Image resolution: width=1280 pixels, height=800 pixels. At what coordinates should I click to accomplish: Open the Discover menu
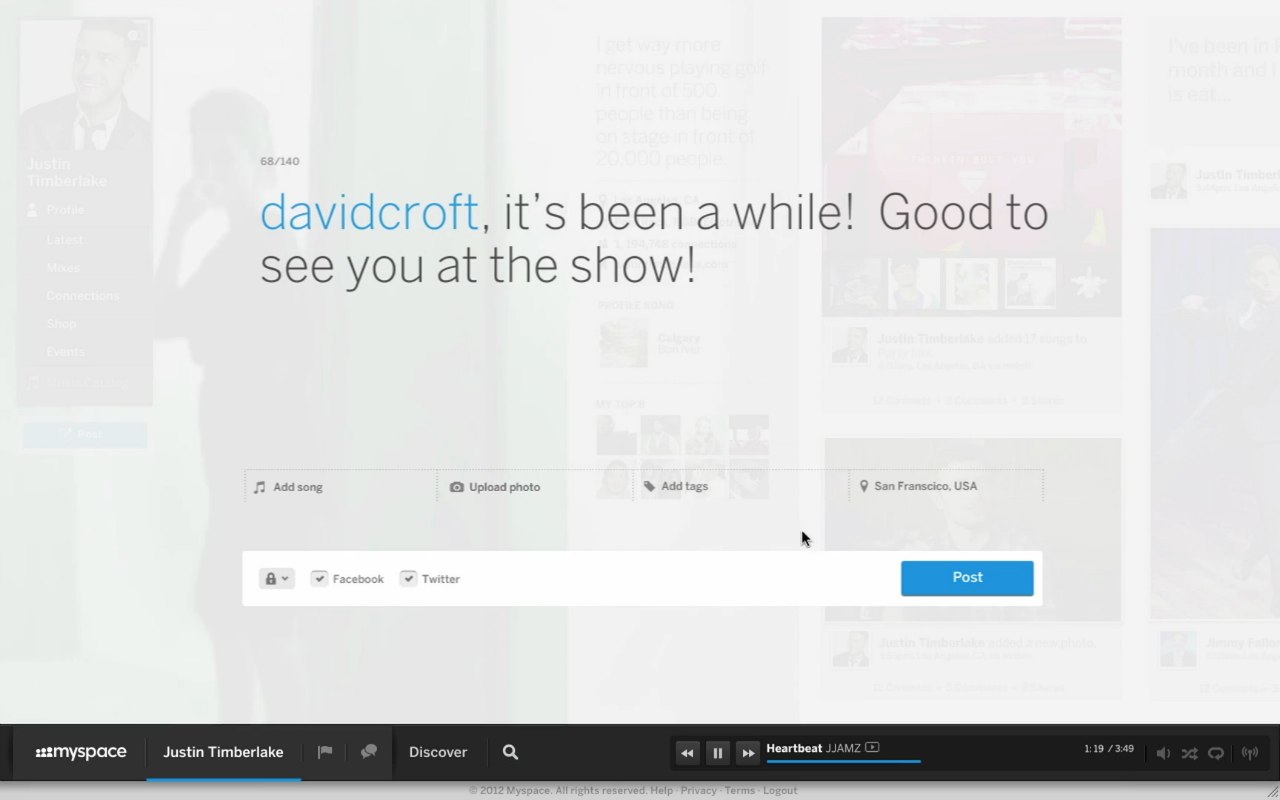tap(438, 752)
